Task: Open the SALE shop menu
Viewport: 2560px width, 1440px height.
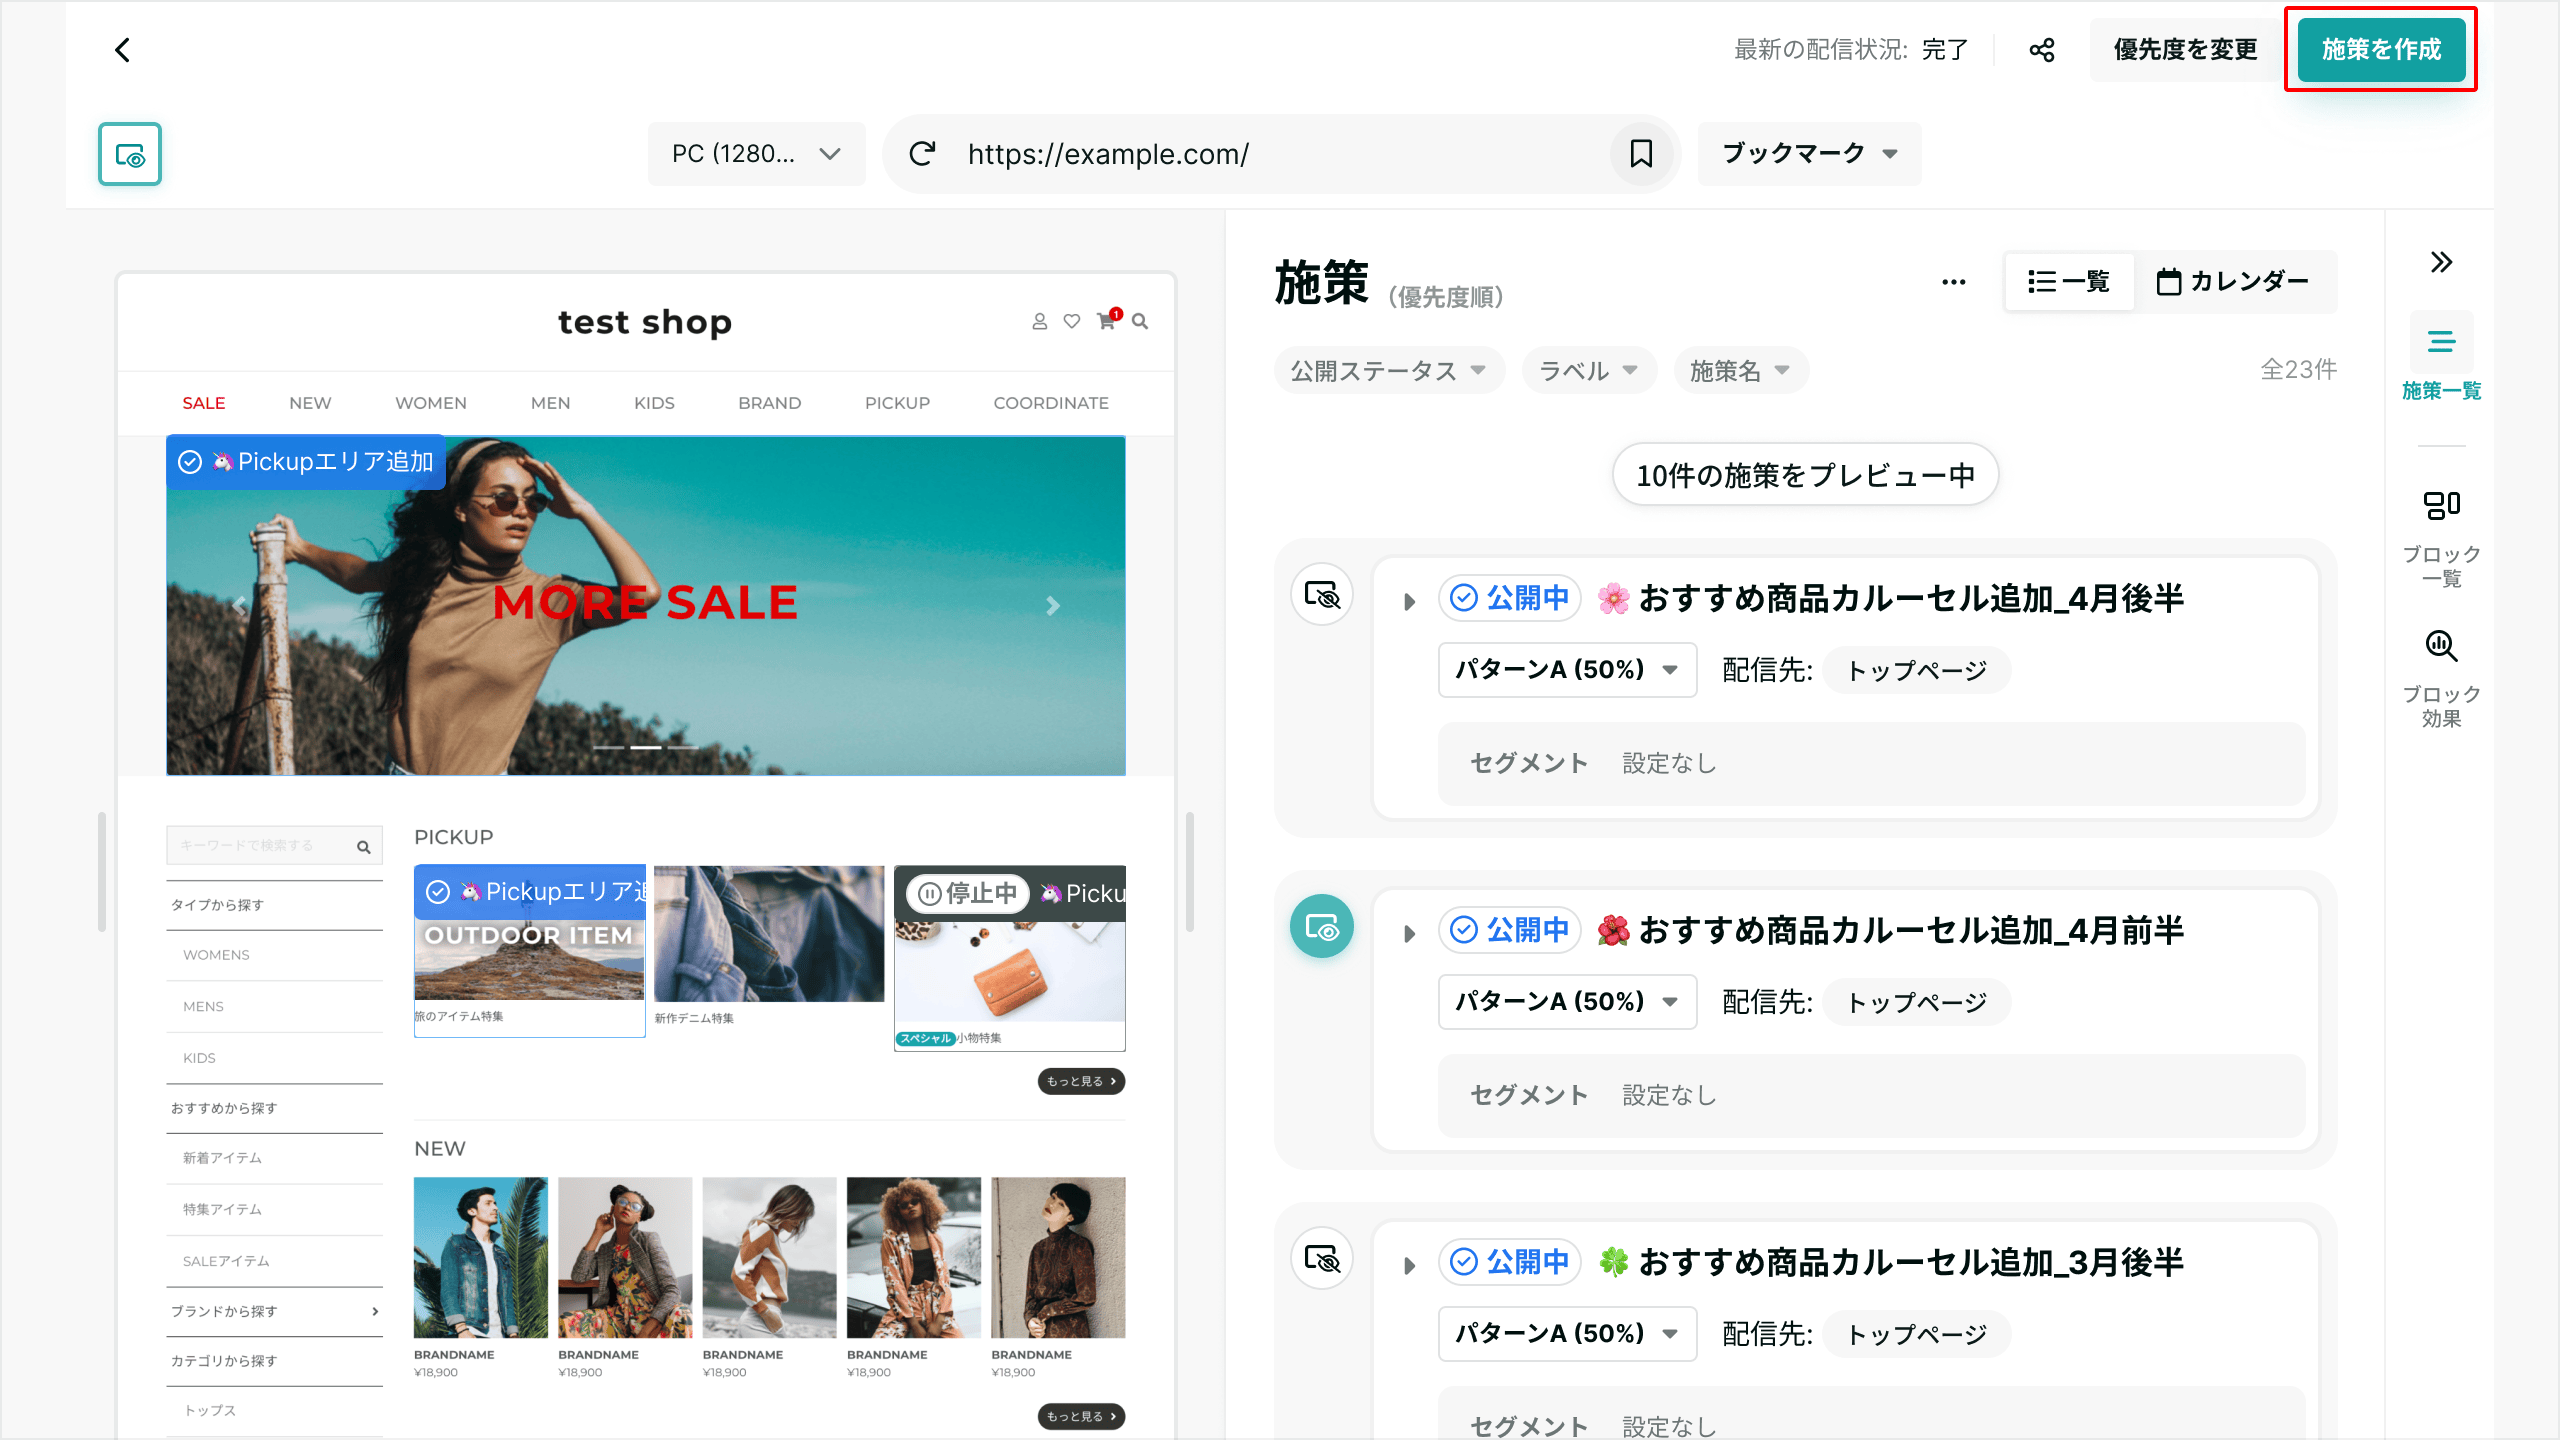Action: (x=203, y=403)
